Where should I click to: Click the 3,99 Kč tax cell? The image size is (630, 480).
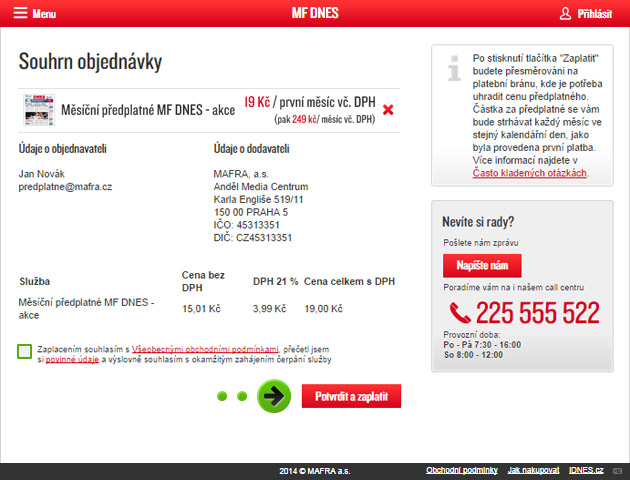click(269, 308)
